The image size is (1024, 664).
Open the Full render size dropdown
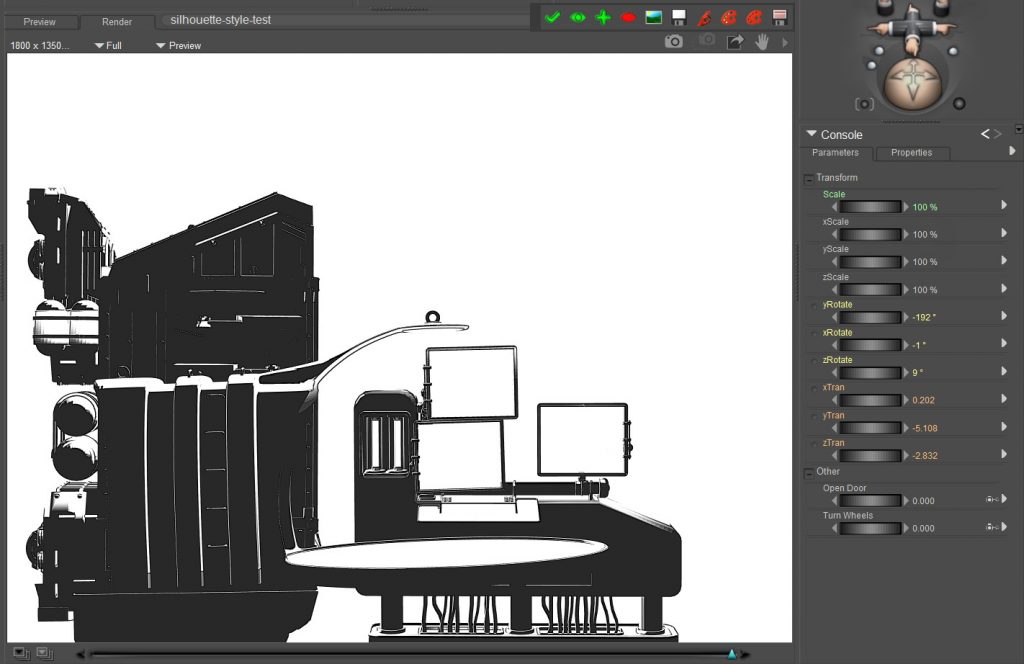[108, 45]
